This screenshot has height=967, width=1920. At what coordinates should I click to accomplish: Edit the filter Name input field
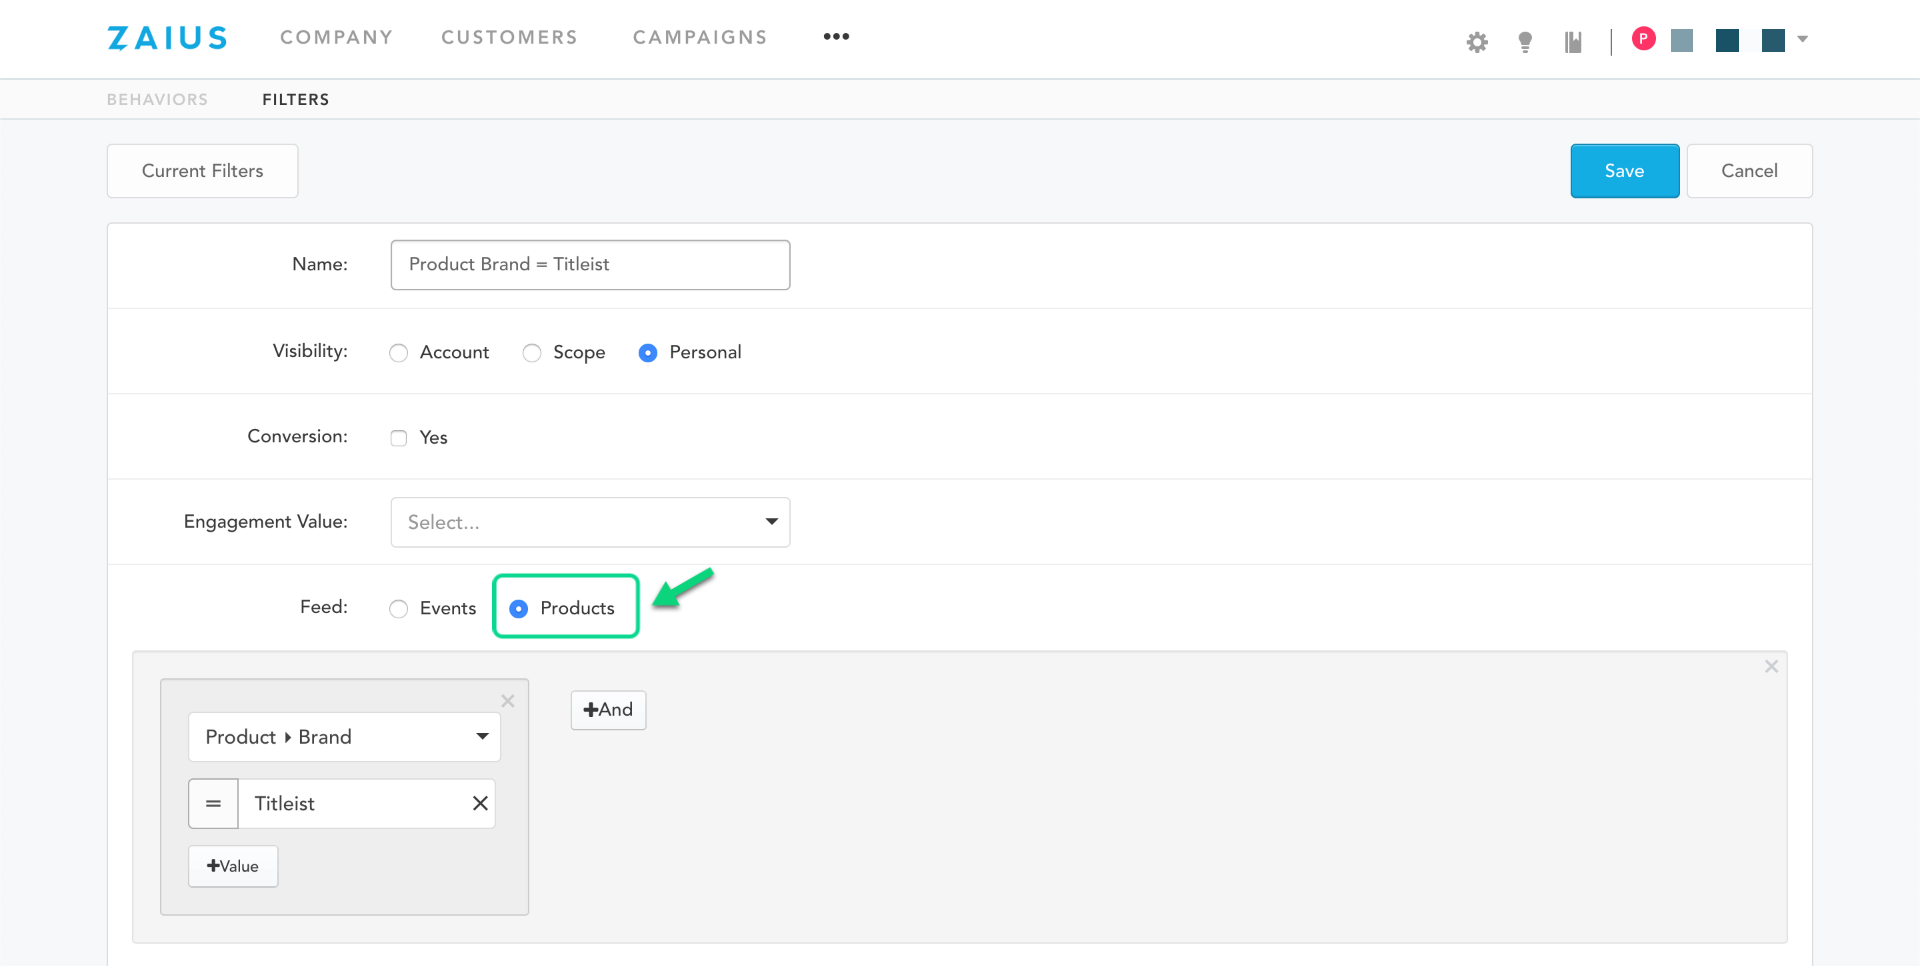(590, 265)
